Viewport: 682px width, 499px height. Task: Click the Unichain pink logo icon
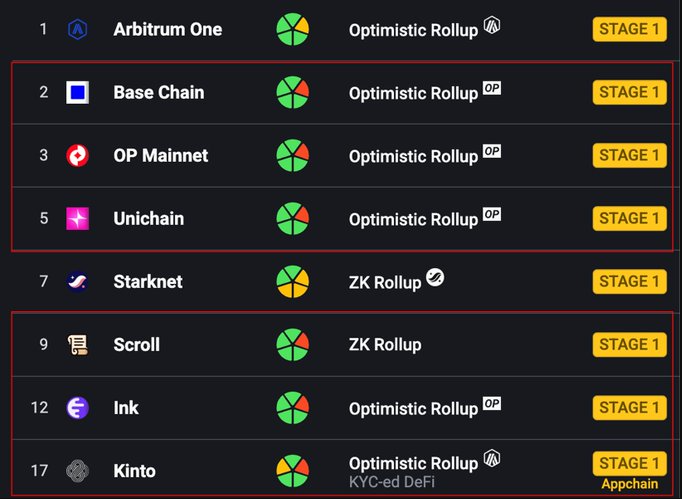pyautogui.click(x=77, y=219)
